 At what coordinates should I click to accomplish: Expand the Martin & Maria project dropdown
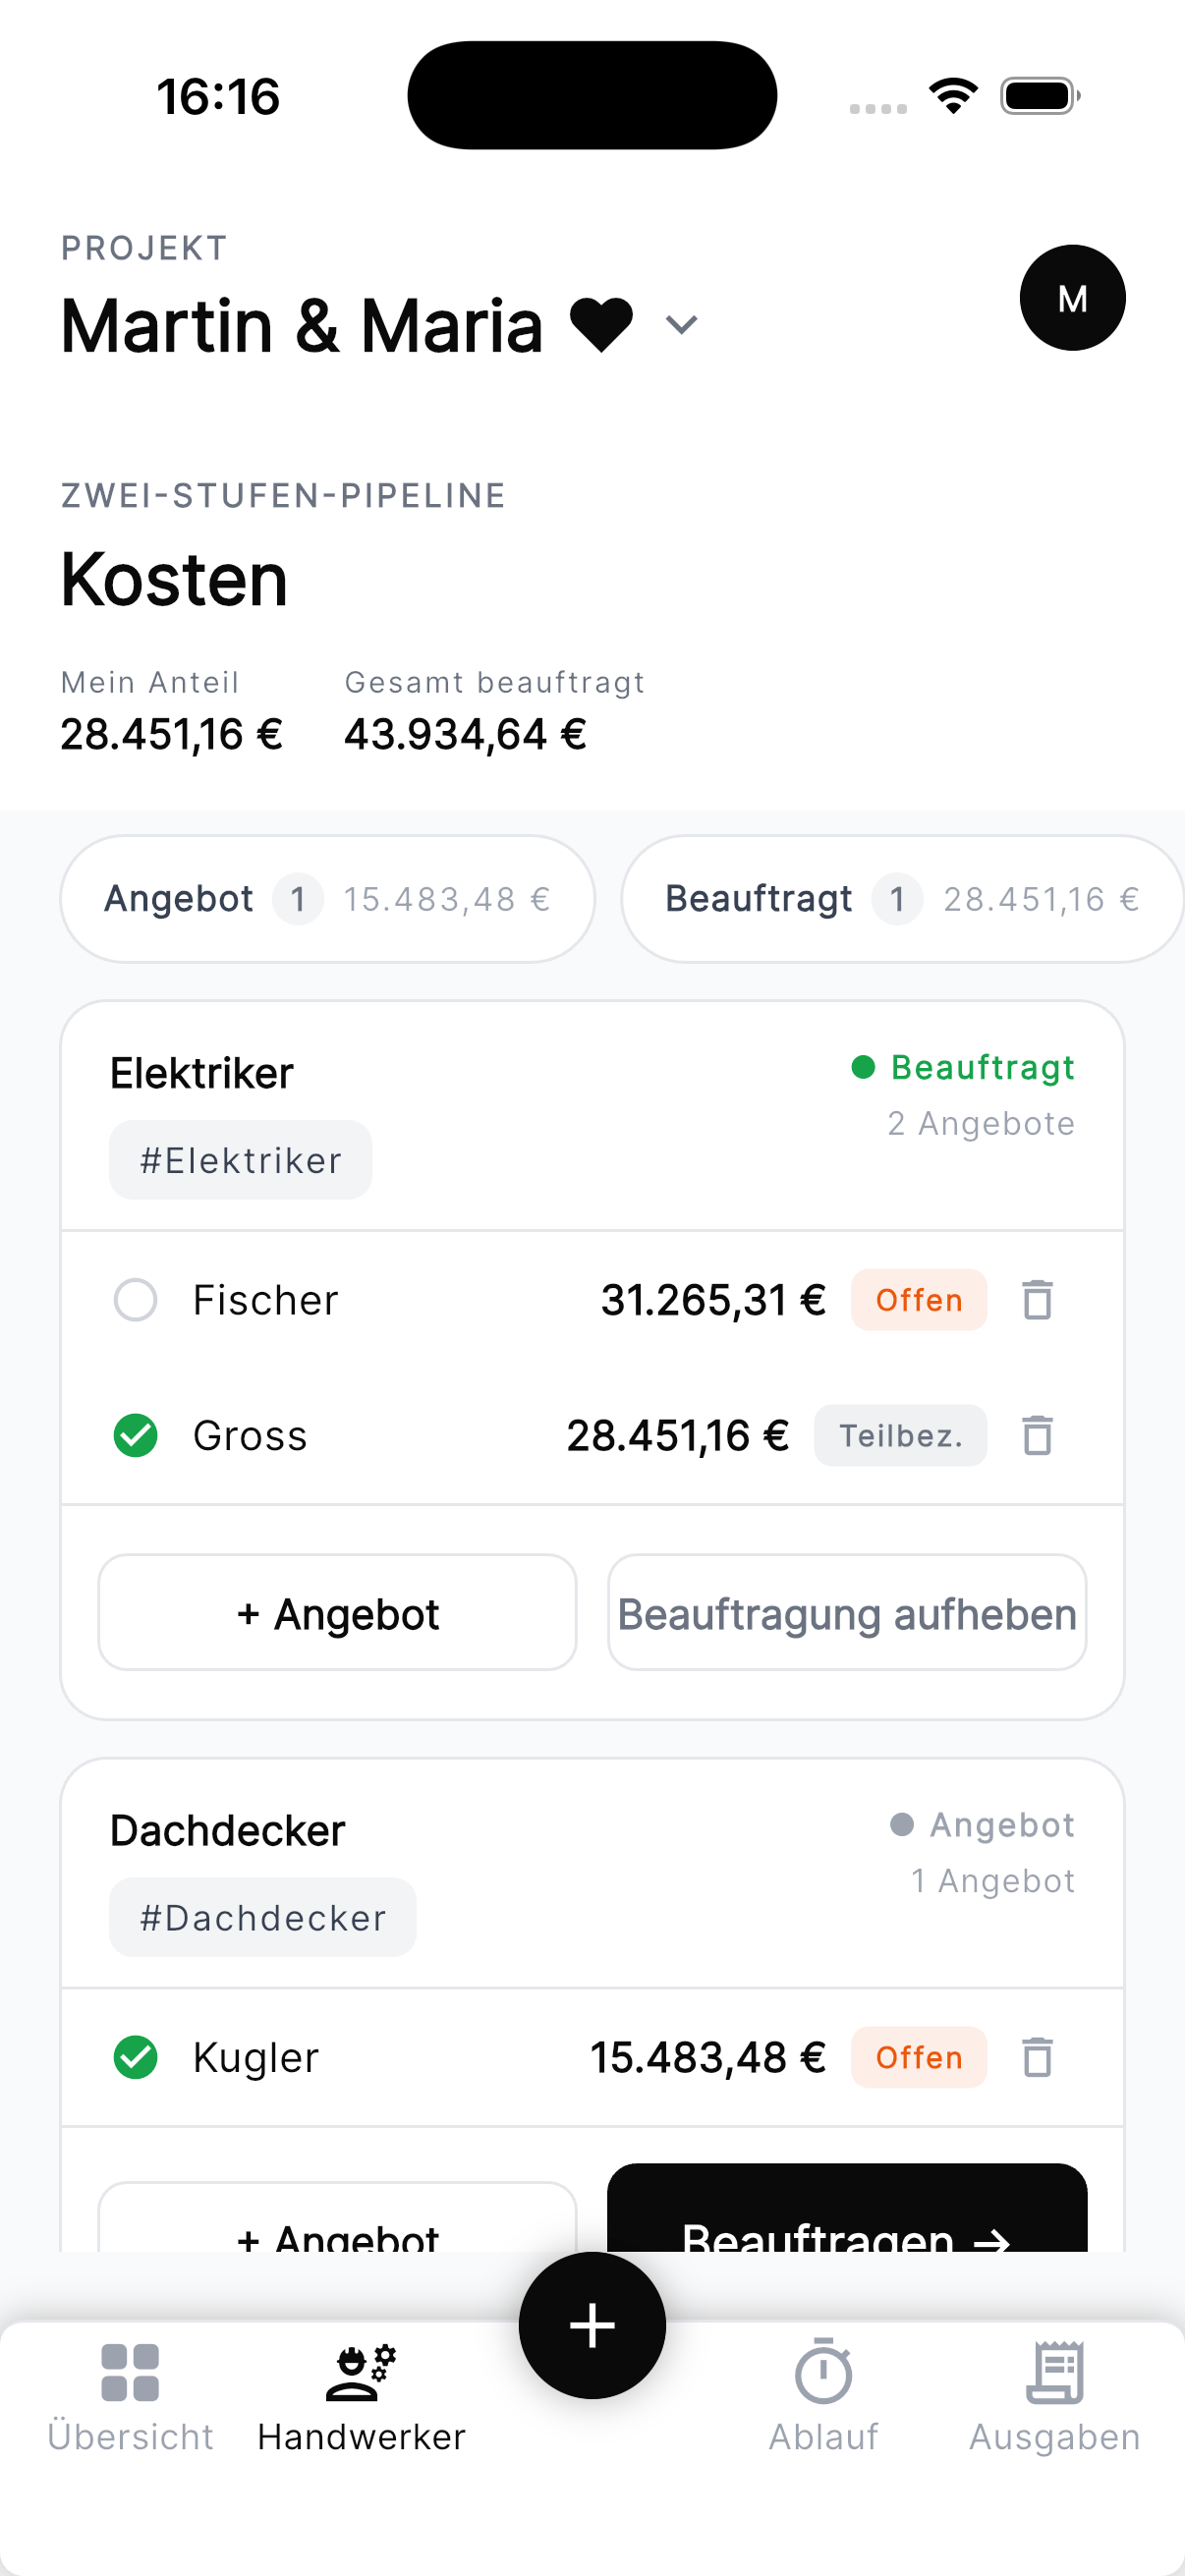point(681,325)
